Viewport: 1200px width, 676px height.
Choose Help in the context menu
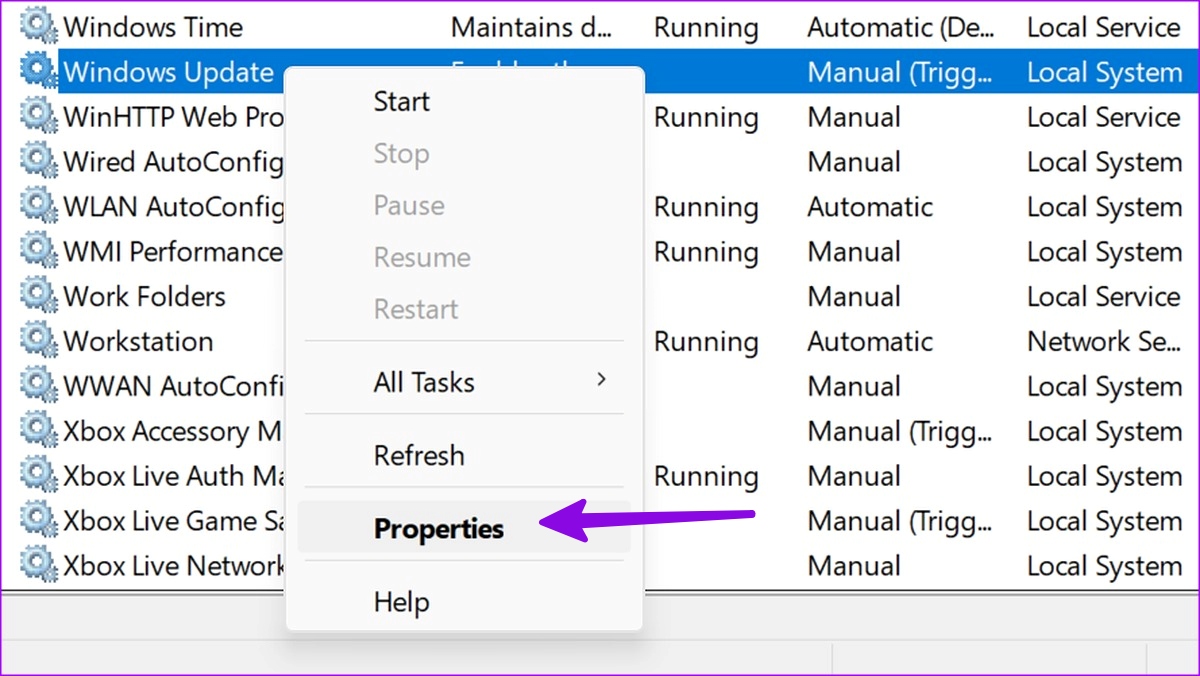coord(401,602)
